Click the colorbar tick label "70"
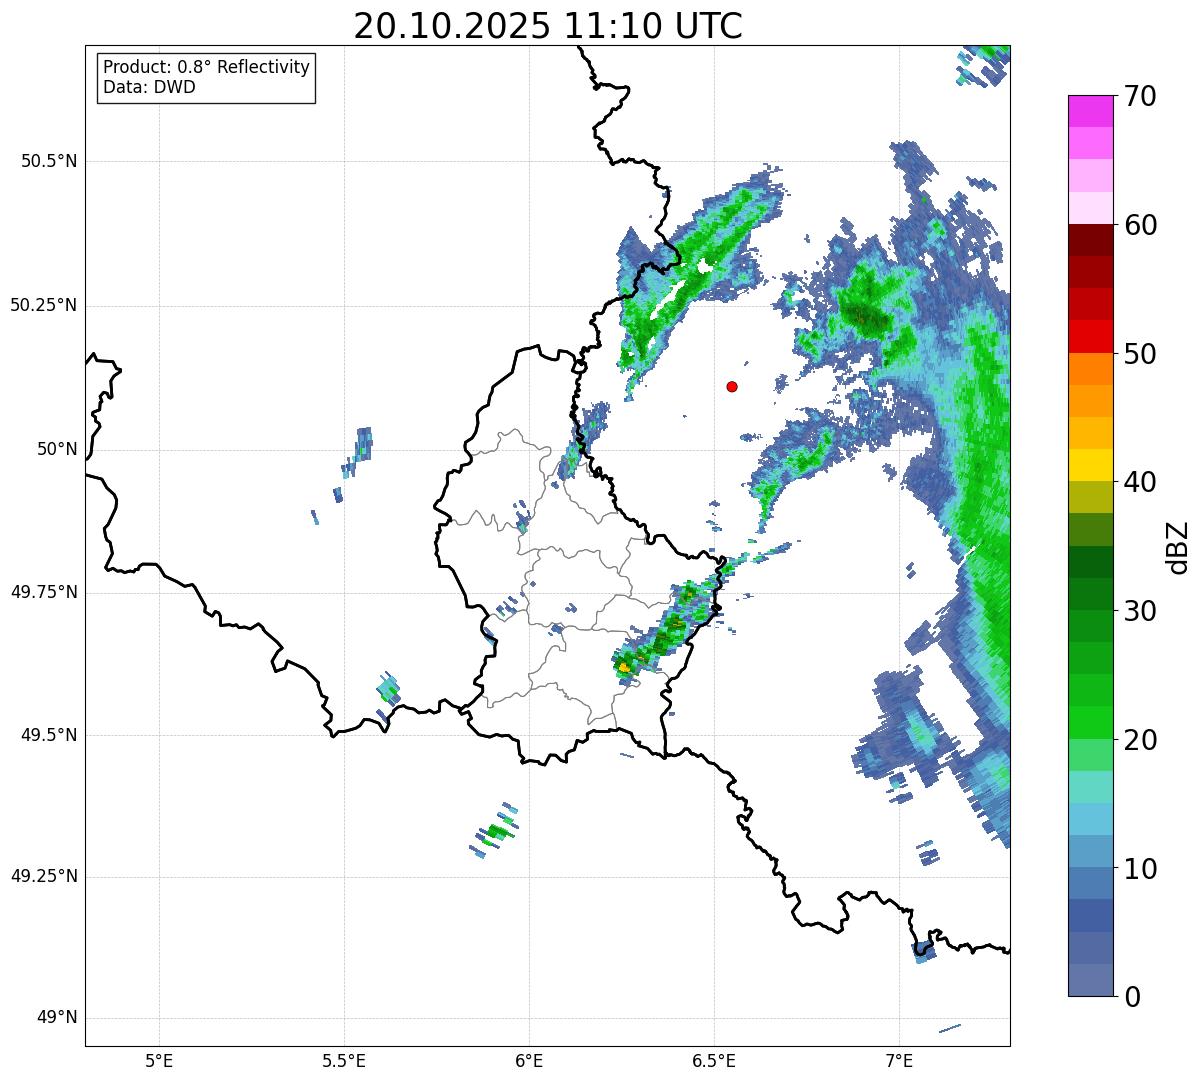The height and width of the screenshot is (1081, 1202). pyautogui.click(x=1140, y=96)
